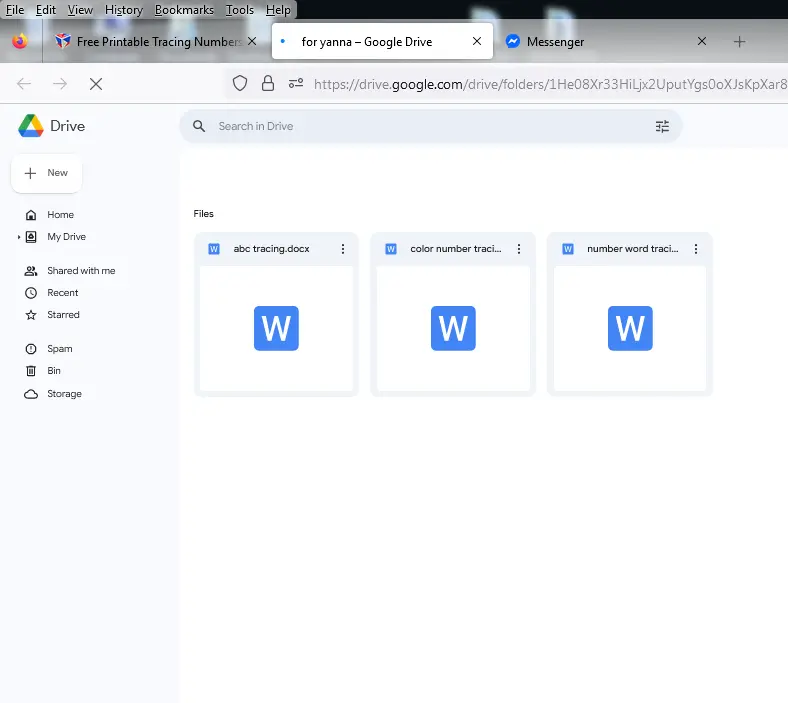Open the color number tracing thumbnail

tap(453, 328)
